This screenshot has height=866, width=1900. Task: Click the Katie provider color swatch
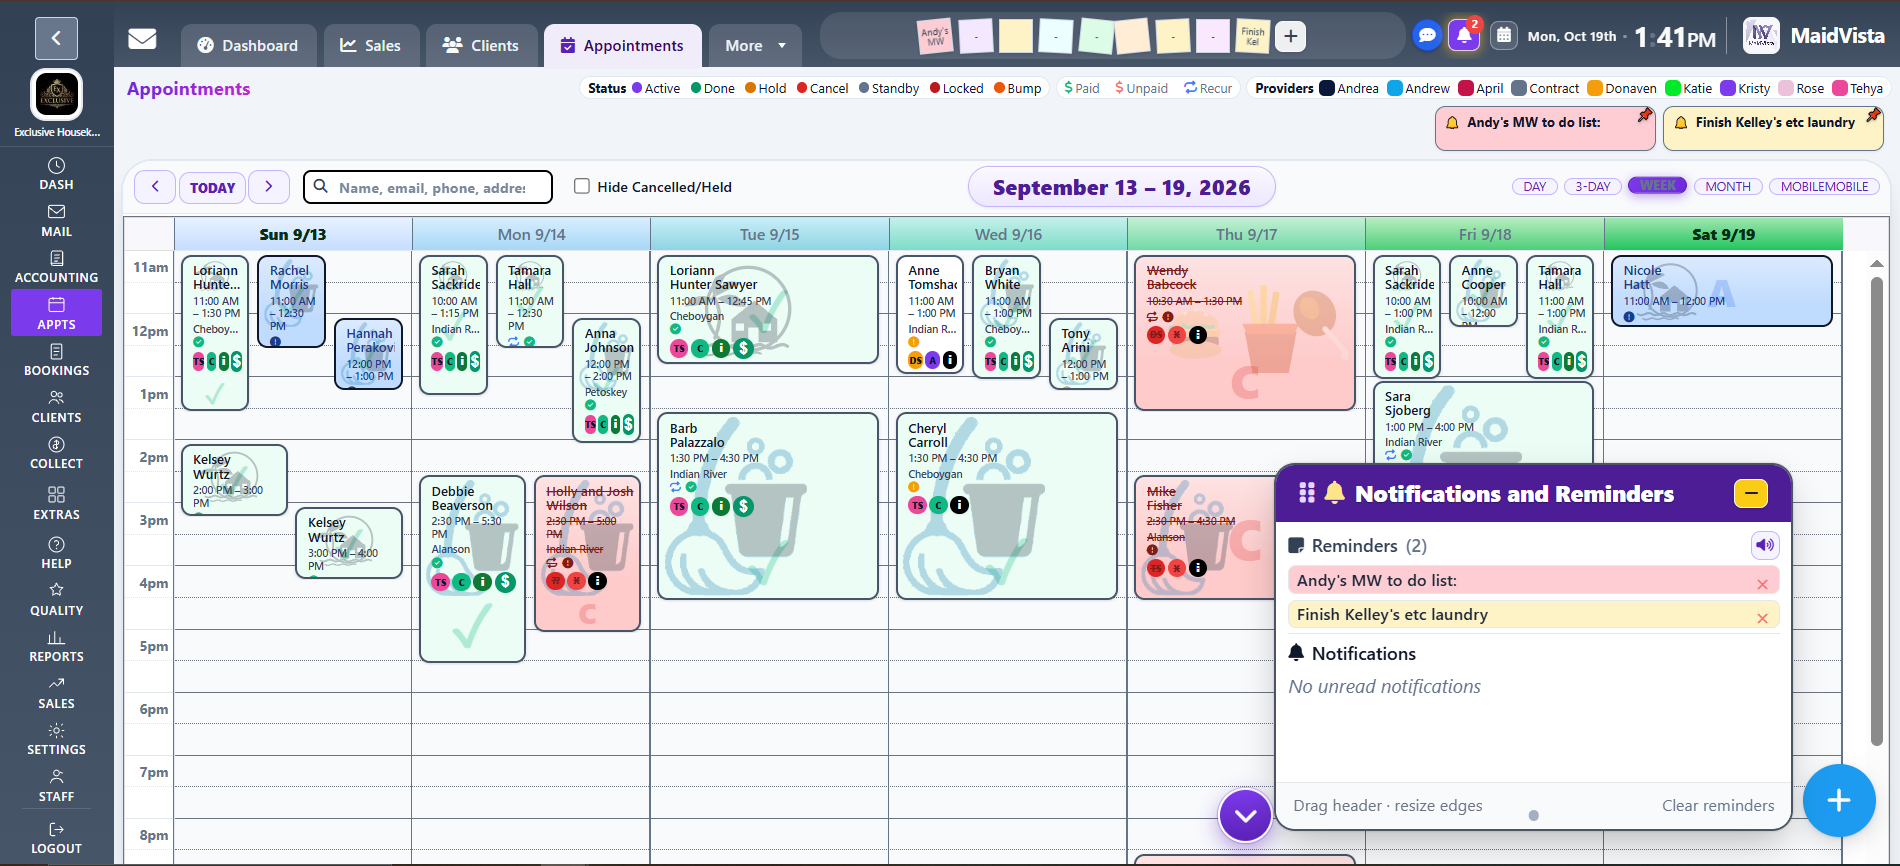1673,88
